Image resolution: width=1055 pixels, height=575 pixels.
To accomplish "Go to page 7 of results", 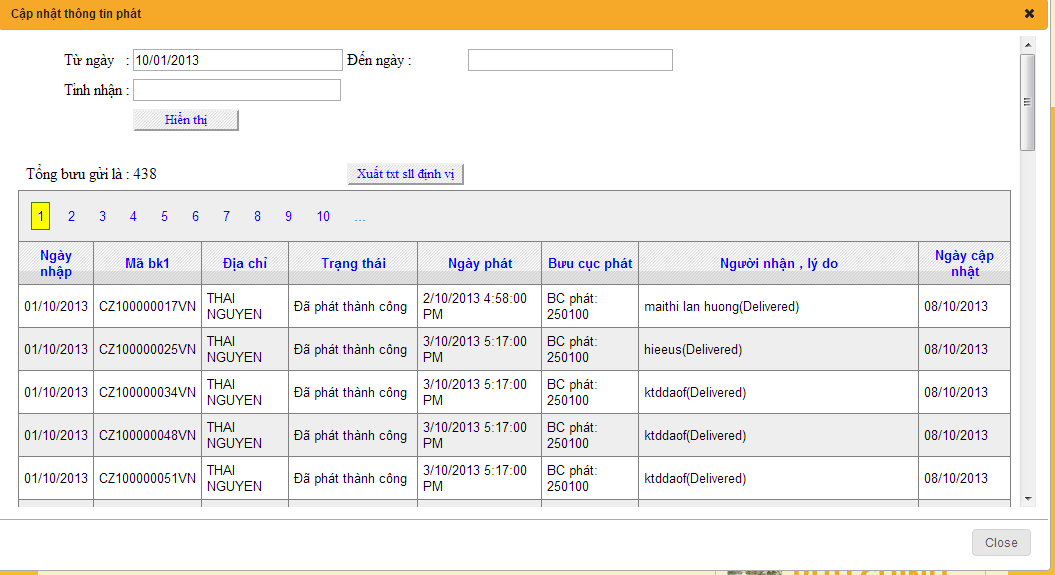I will (x=226, y=217).
